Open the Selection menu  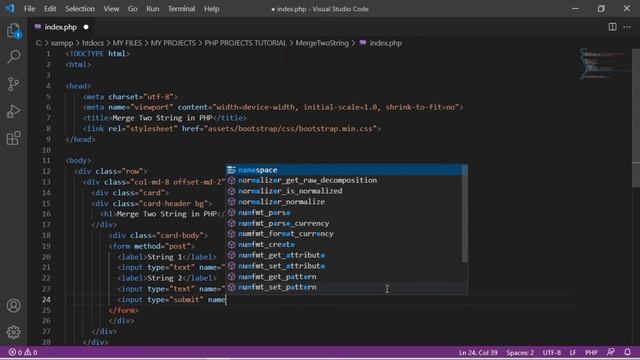[80, 9]
